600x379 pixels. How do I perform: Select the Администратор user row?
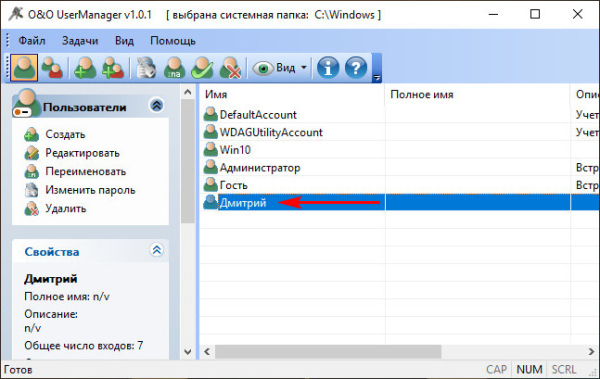pyautogui.click(x=399, y=167)
